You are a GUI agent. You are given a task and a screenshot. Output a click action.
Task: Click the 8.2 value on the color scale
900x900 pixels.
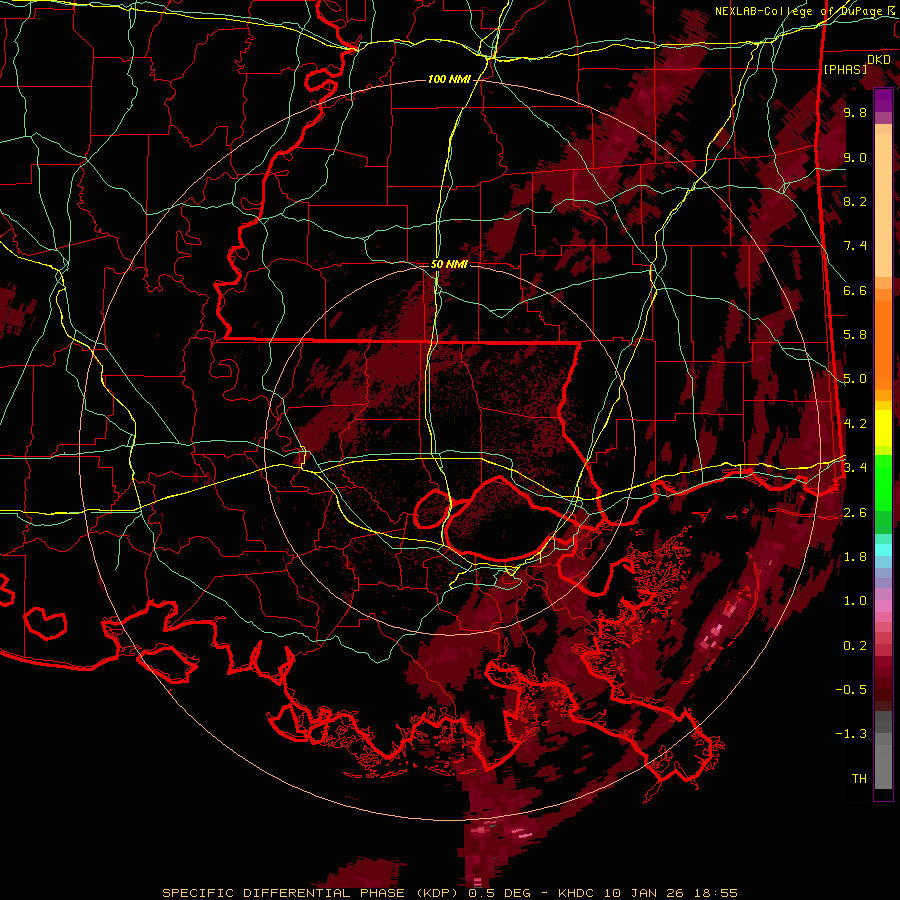[855, 201]
